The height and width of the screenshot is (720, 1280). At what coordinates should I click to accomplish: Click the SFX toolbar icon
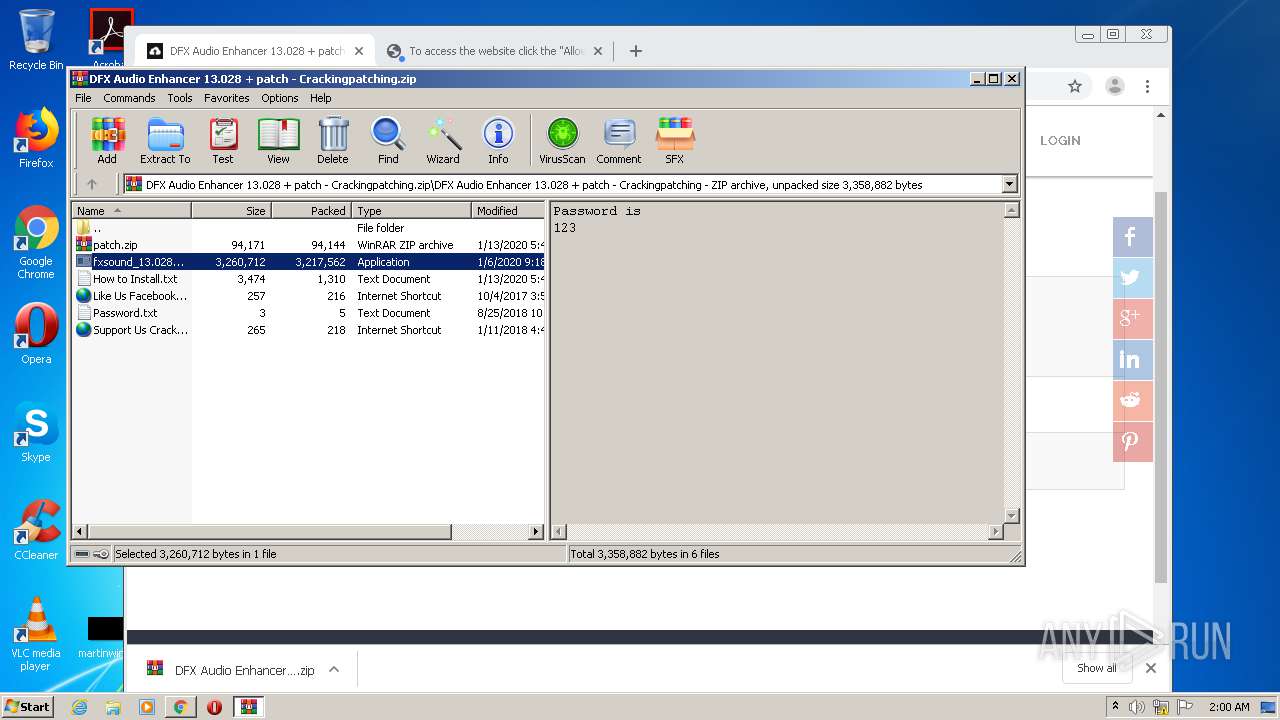(675, 141)
